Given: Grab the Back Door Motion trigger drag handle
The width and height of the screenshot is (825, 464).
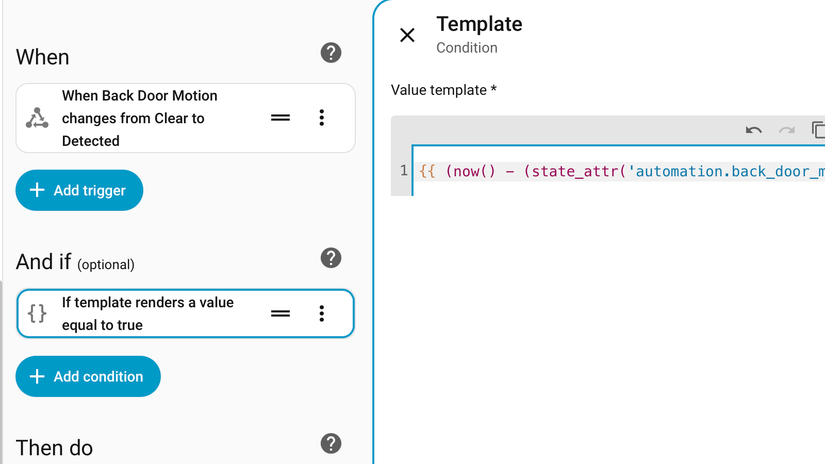Looking at the screenshot, I should click(281, 118).
